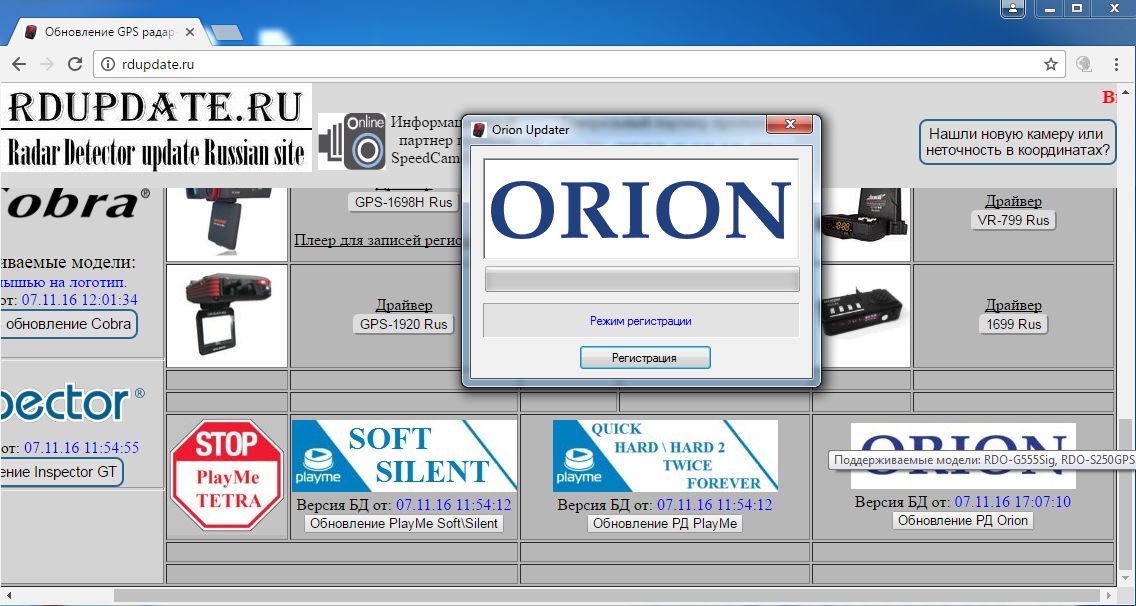The width and height of the screenshot is (1136, 606).
Task: Open a new browser tab
Action: [x=227, y=33]
